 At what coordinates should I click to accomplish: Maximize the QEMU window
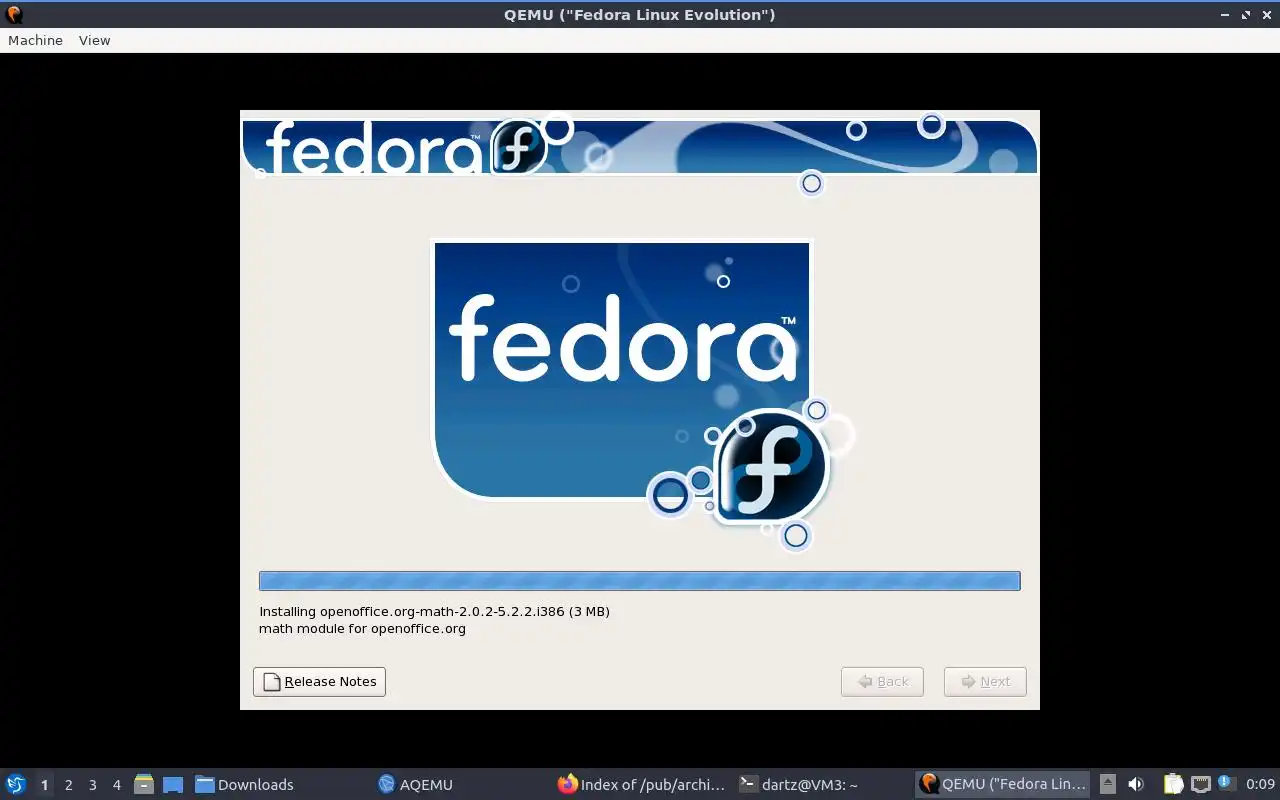coord(1246,15)
